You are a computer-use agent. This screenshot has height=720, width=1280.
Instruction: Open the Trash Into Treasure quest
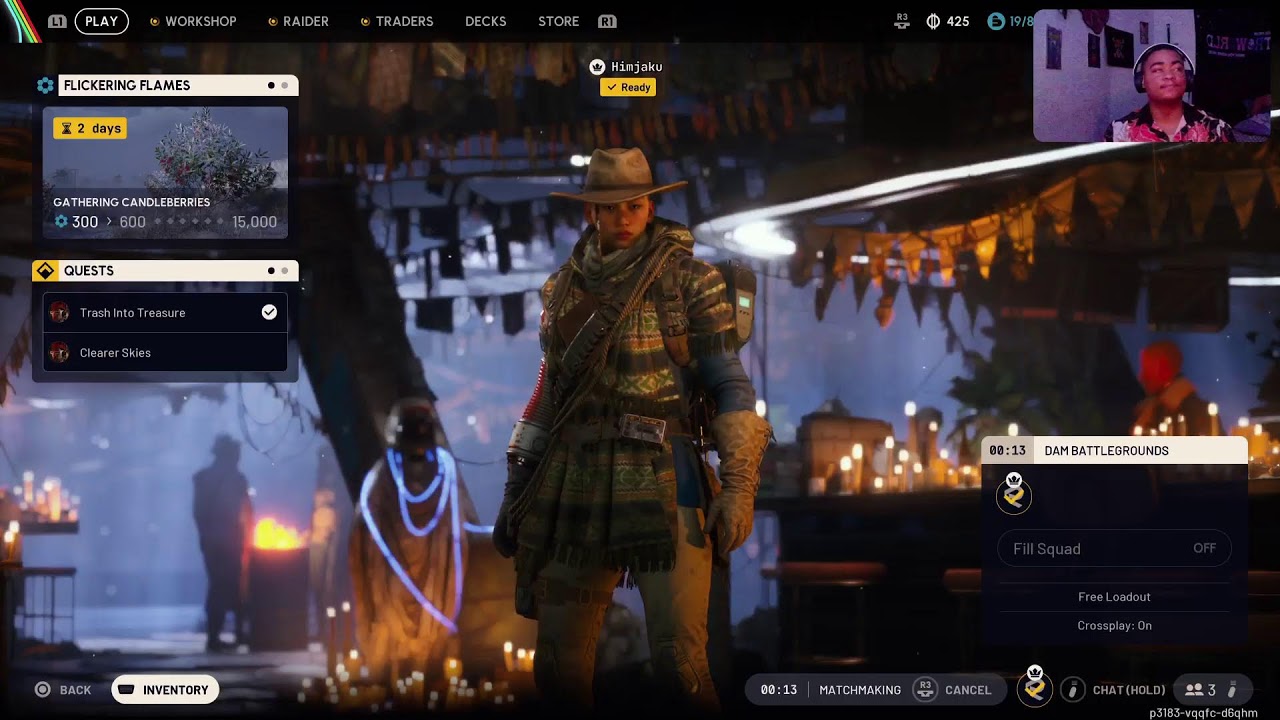tap(165, 313)
